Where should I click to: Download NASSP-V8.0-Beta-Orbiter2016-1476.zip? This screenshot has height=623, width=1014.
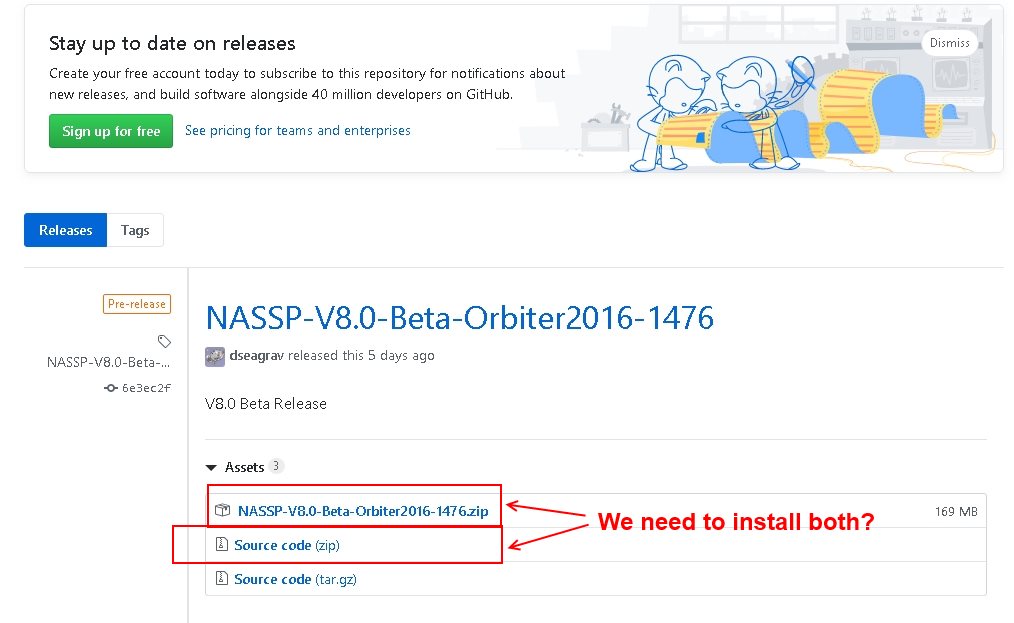tap(363, 511)
